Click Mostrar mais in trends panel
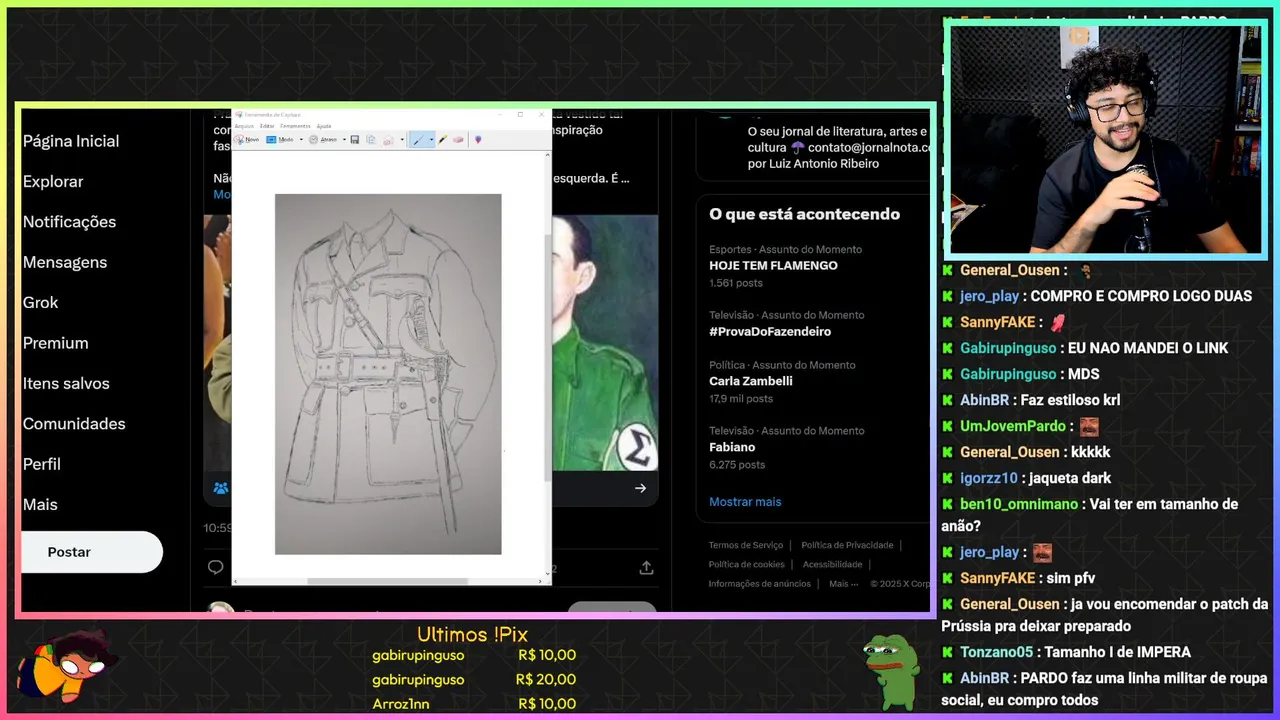The width and height of the screenshot is (1280, 720). tap(745, 502)
